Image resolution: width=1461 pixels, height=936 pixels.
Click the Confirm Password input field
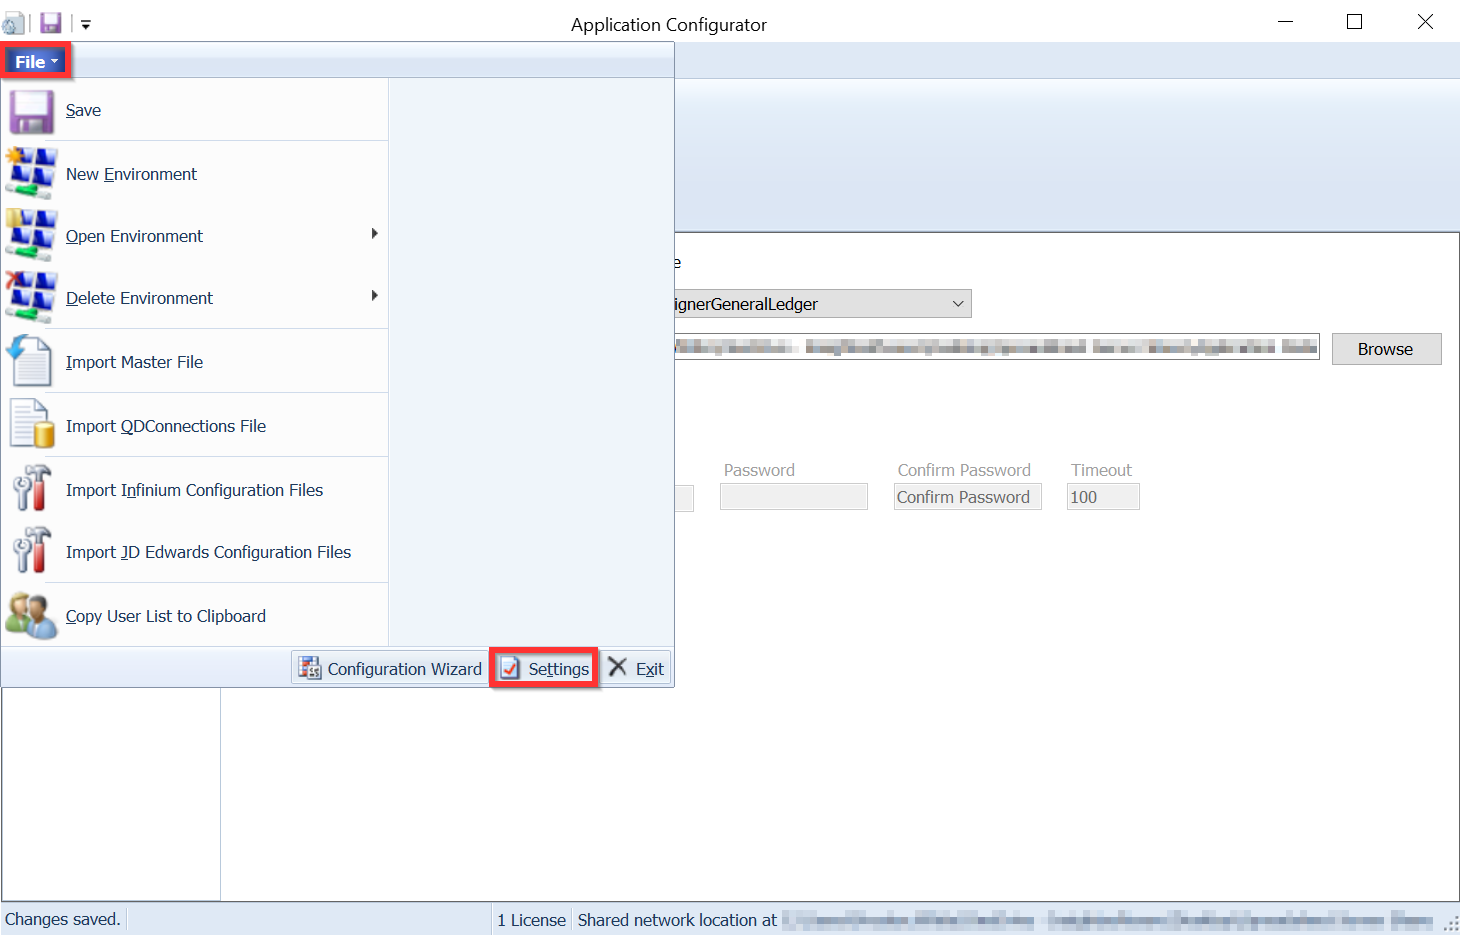click(968, 497)
